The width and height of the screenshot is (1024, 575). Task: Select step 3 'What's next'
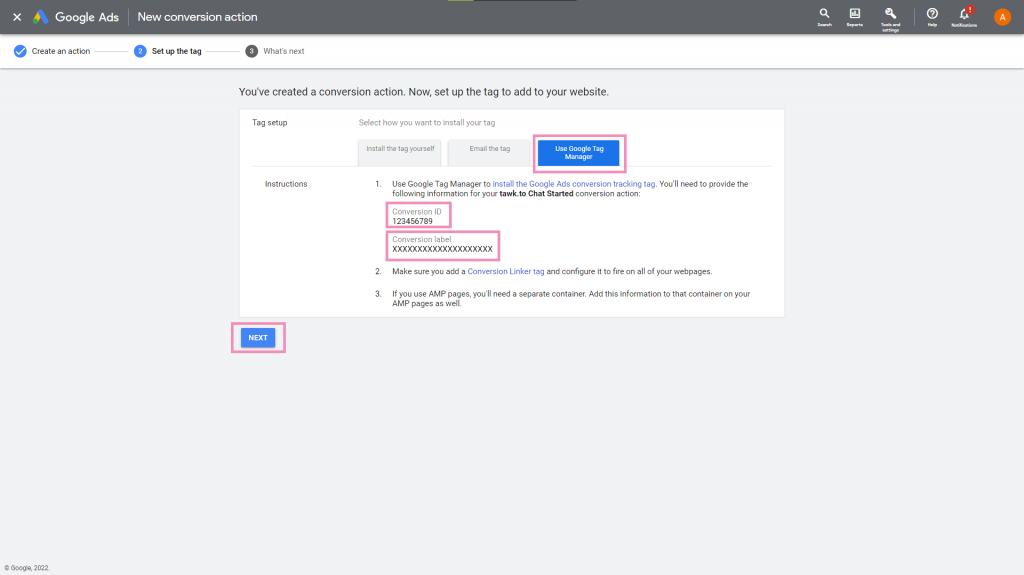[275, 51]
